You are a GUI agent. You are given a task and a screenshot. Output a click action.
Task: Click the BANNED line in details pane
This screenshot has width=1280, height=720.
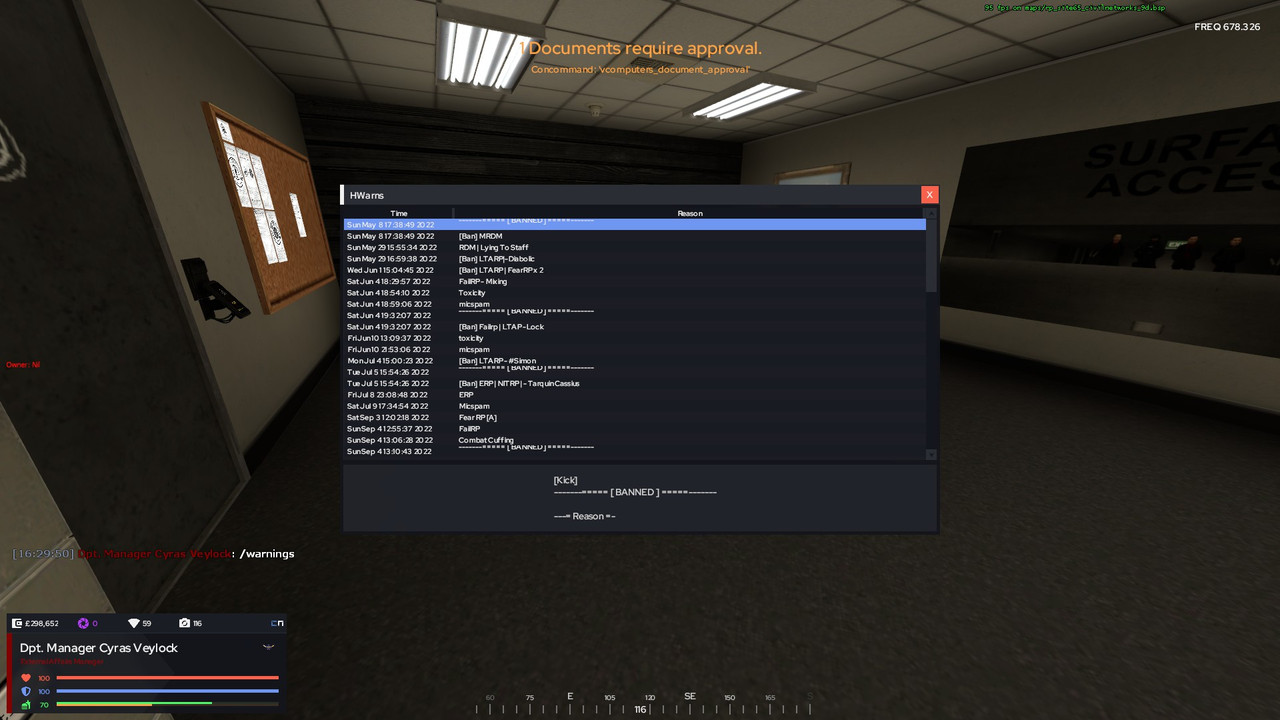click(x=635, y=492)
